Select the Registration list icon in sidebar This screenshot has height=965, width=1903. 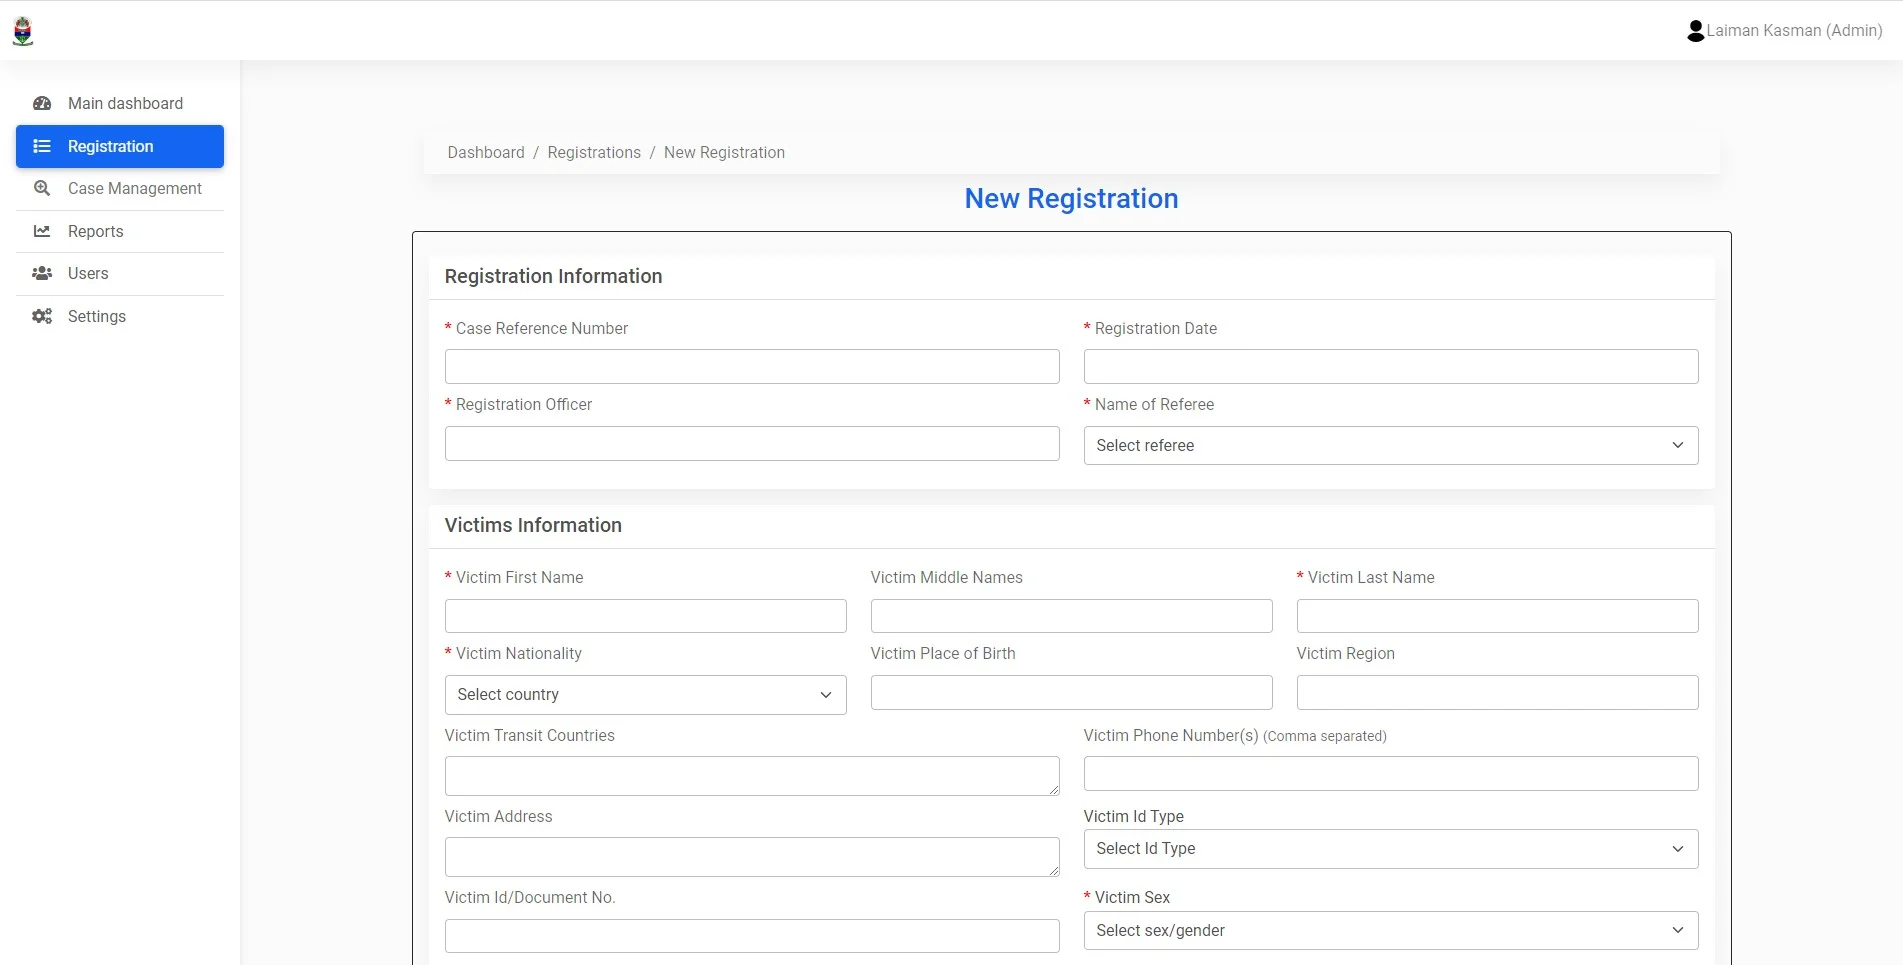pos(40,146)
